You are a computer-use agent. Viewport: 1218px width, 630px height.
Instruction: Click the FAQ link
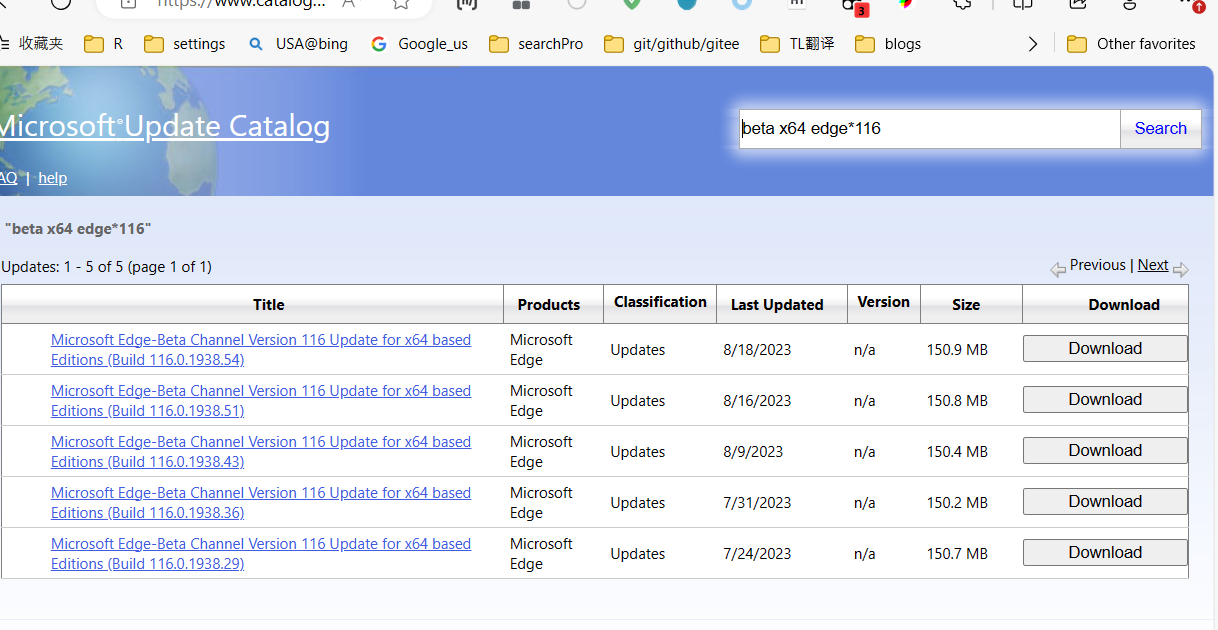point(9,177)
